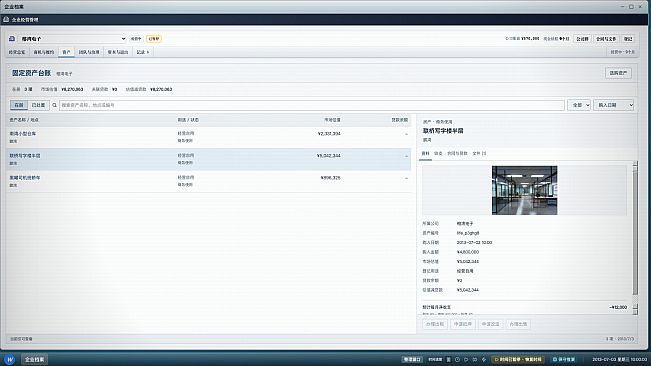Open the W start icon on the taskbar

tap(10, 359)
